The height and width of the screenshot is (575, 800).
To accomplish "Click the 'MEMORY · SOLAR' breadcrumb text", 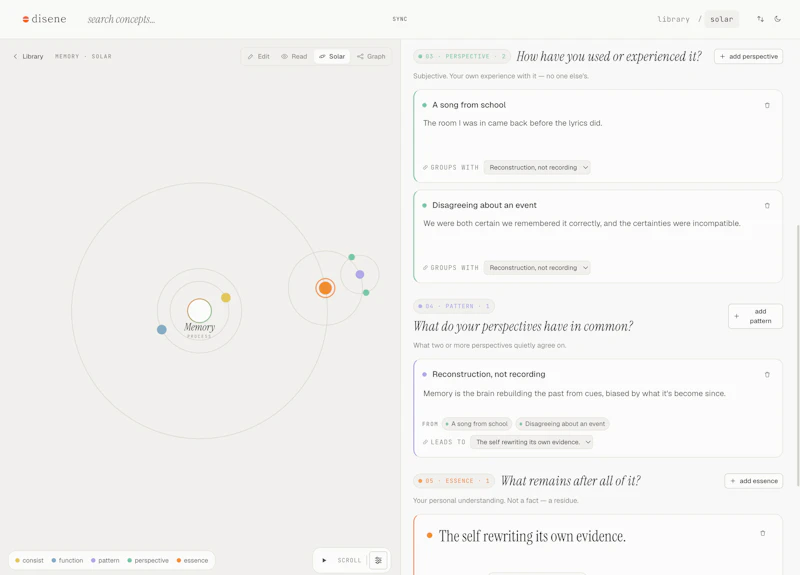I will [x=83, y=56].
